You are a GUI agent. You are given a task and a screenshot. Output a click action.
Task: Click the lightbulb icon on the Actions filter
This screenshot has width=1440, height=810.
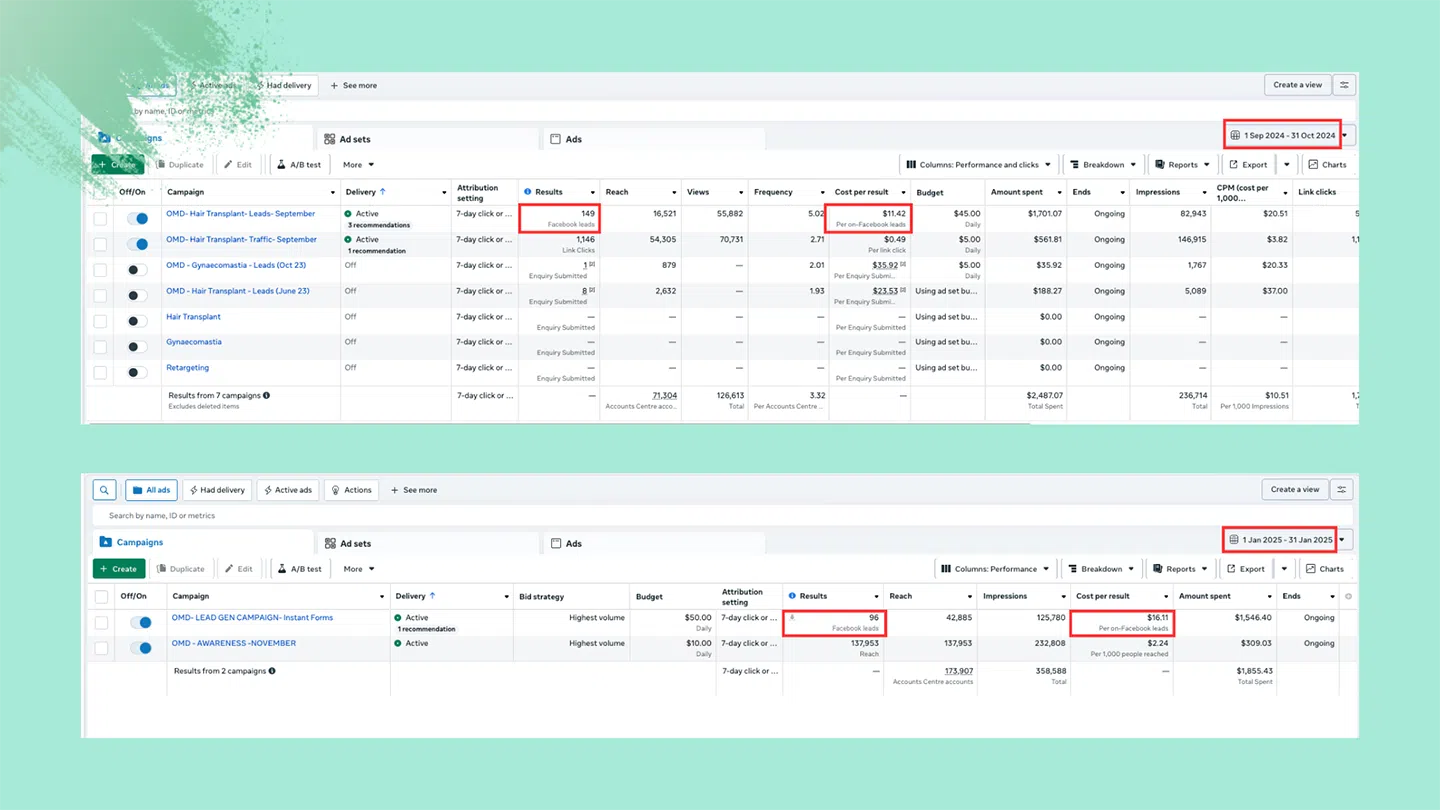(x=335, y=490)
